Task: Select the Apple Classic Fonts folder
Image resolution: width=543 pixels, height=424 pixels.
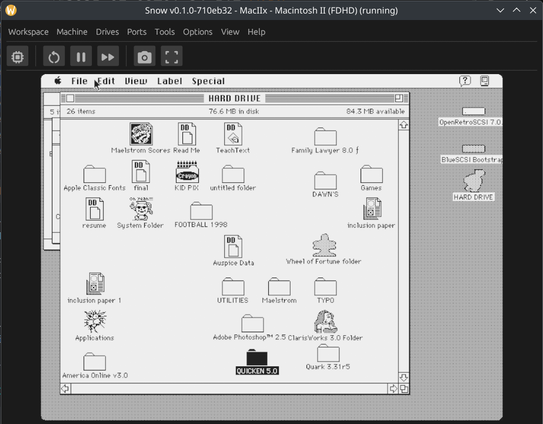Action: [94, 174]
